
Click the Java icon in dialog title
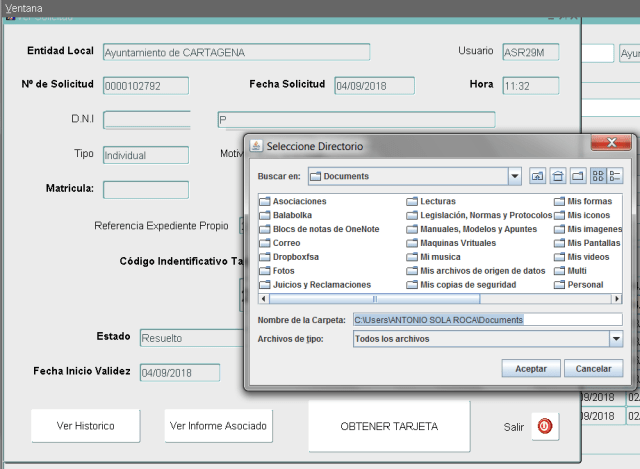(256, 146)
